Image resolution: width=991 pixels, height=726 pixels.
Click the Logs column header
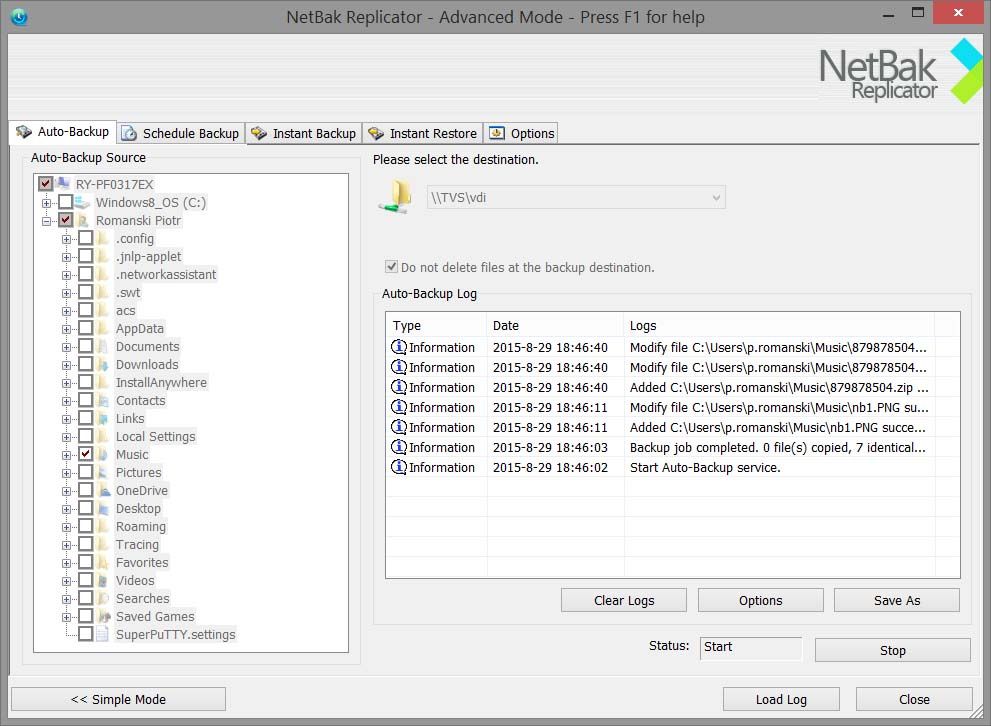click(779, 325)
